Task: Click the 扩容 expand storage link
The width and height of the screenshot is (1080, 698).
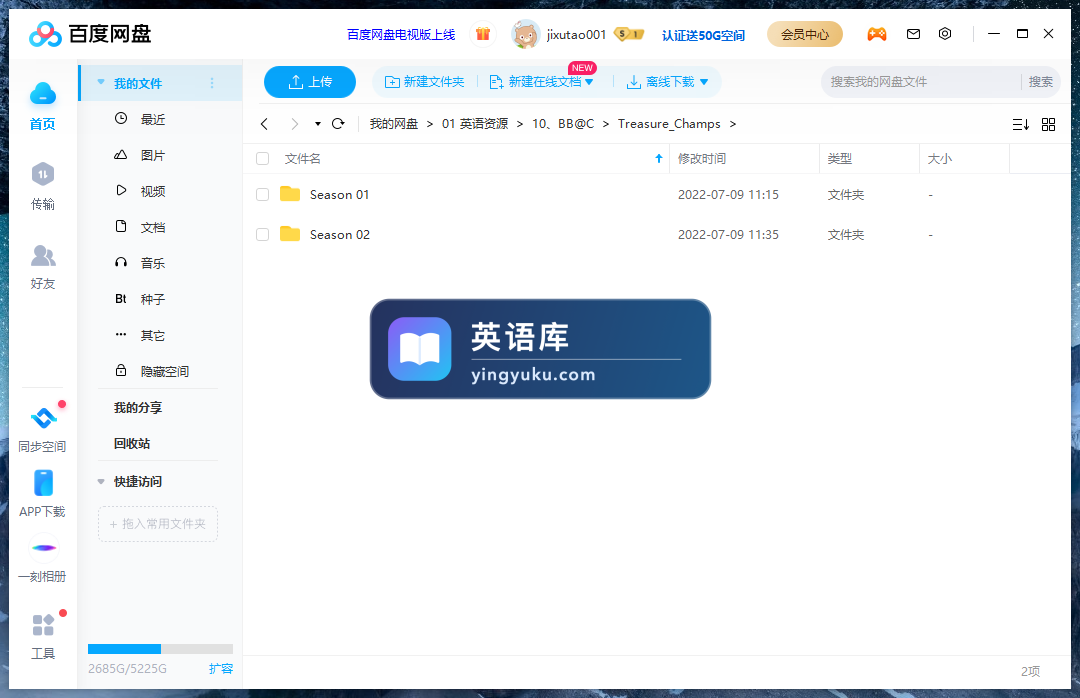Action: coord(221,668)
